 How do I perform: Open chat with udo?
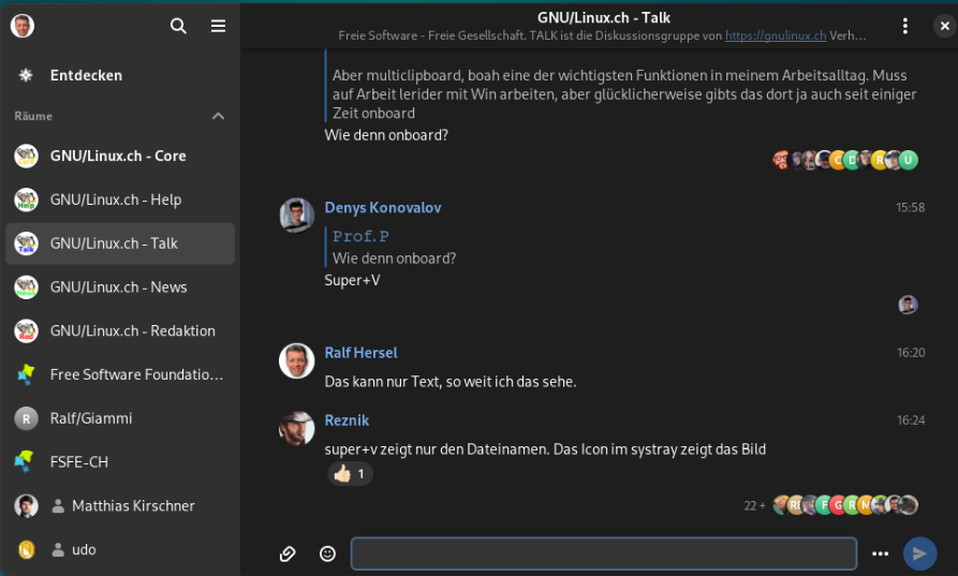pos(120,550)
